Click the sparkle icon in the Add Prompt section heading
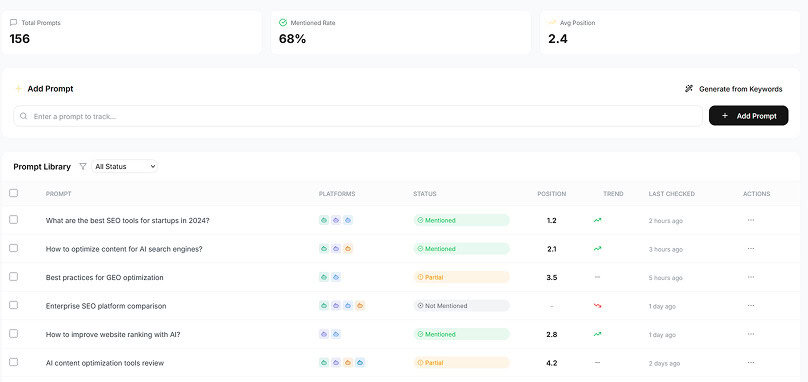Image resolution: width=808 pixels, height=382 pixels. (x=19, y=89)
